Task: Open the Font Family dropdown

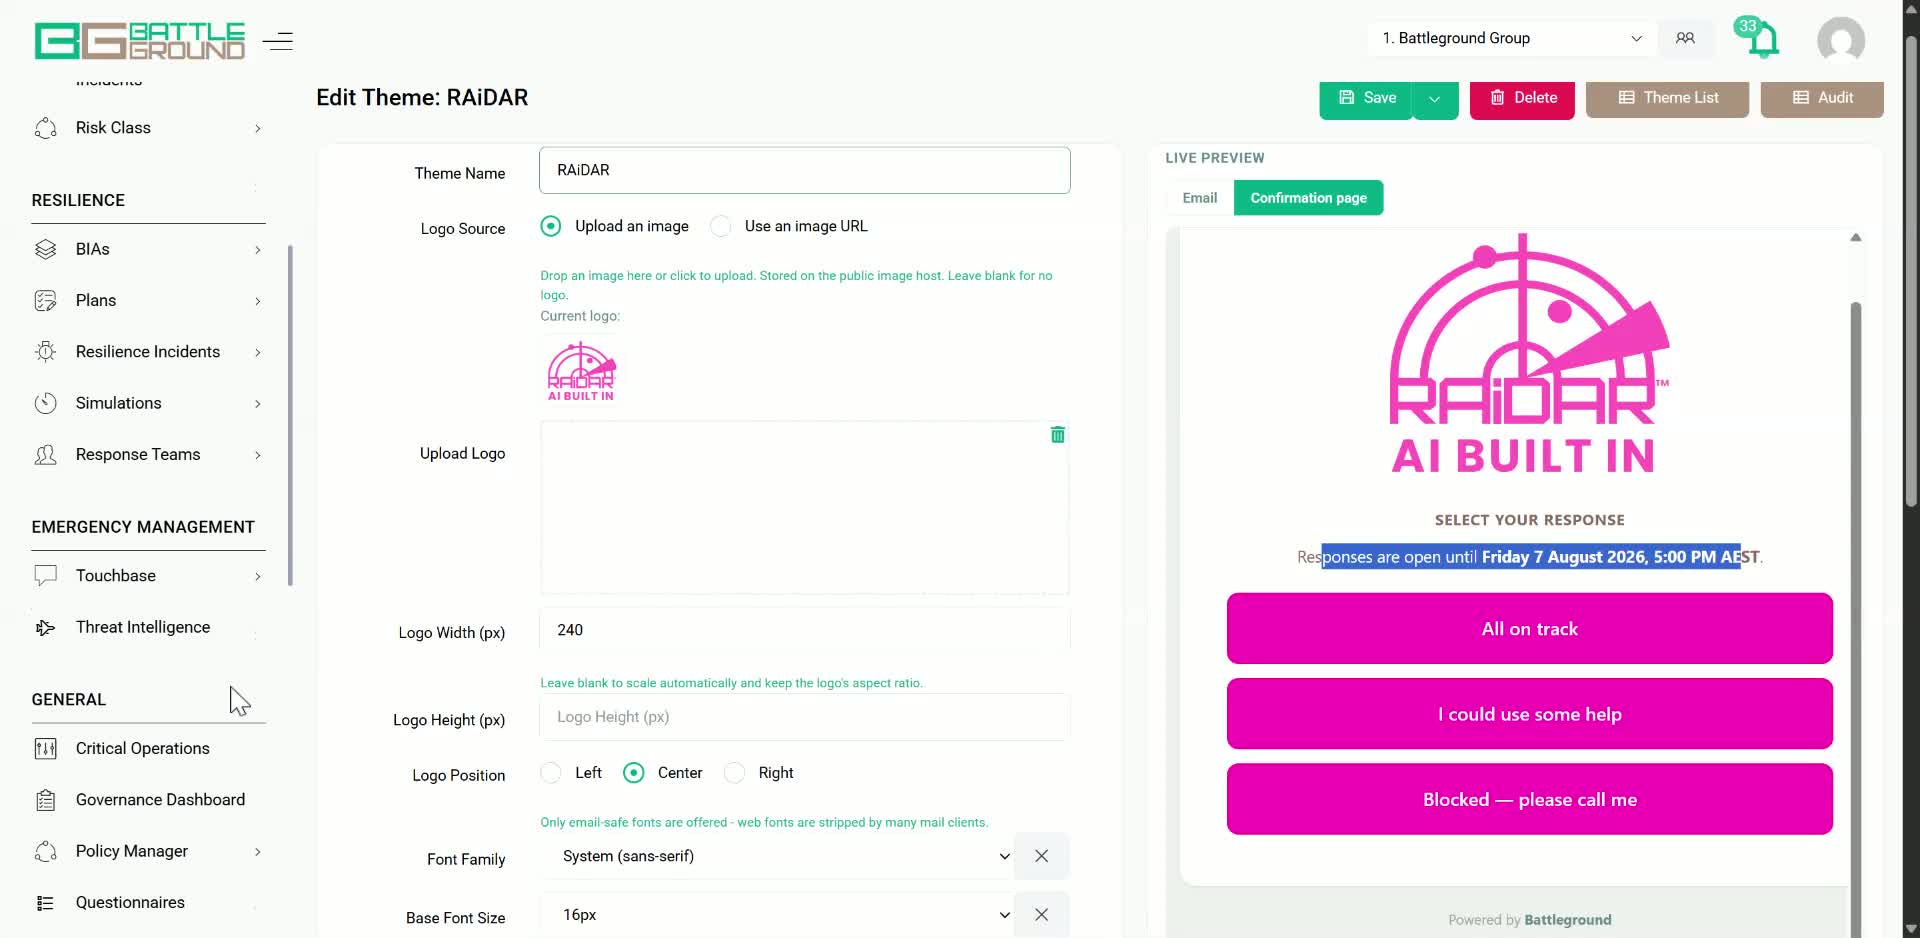Action: 777,856
